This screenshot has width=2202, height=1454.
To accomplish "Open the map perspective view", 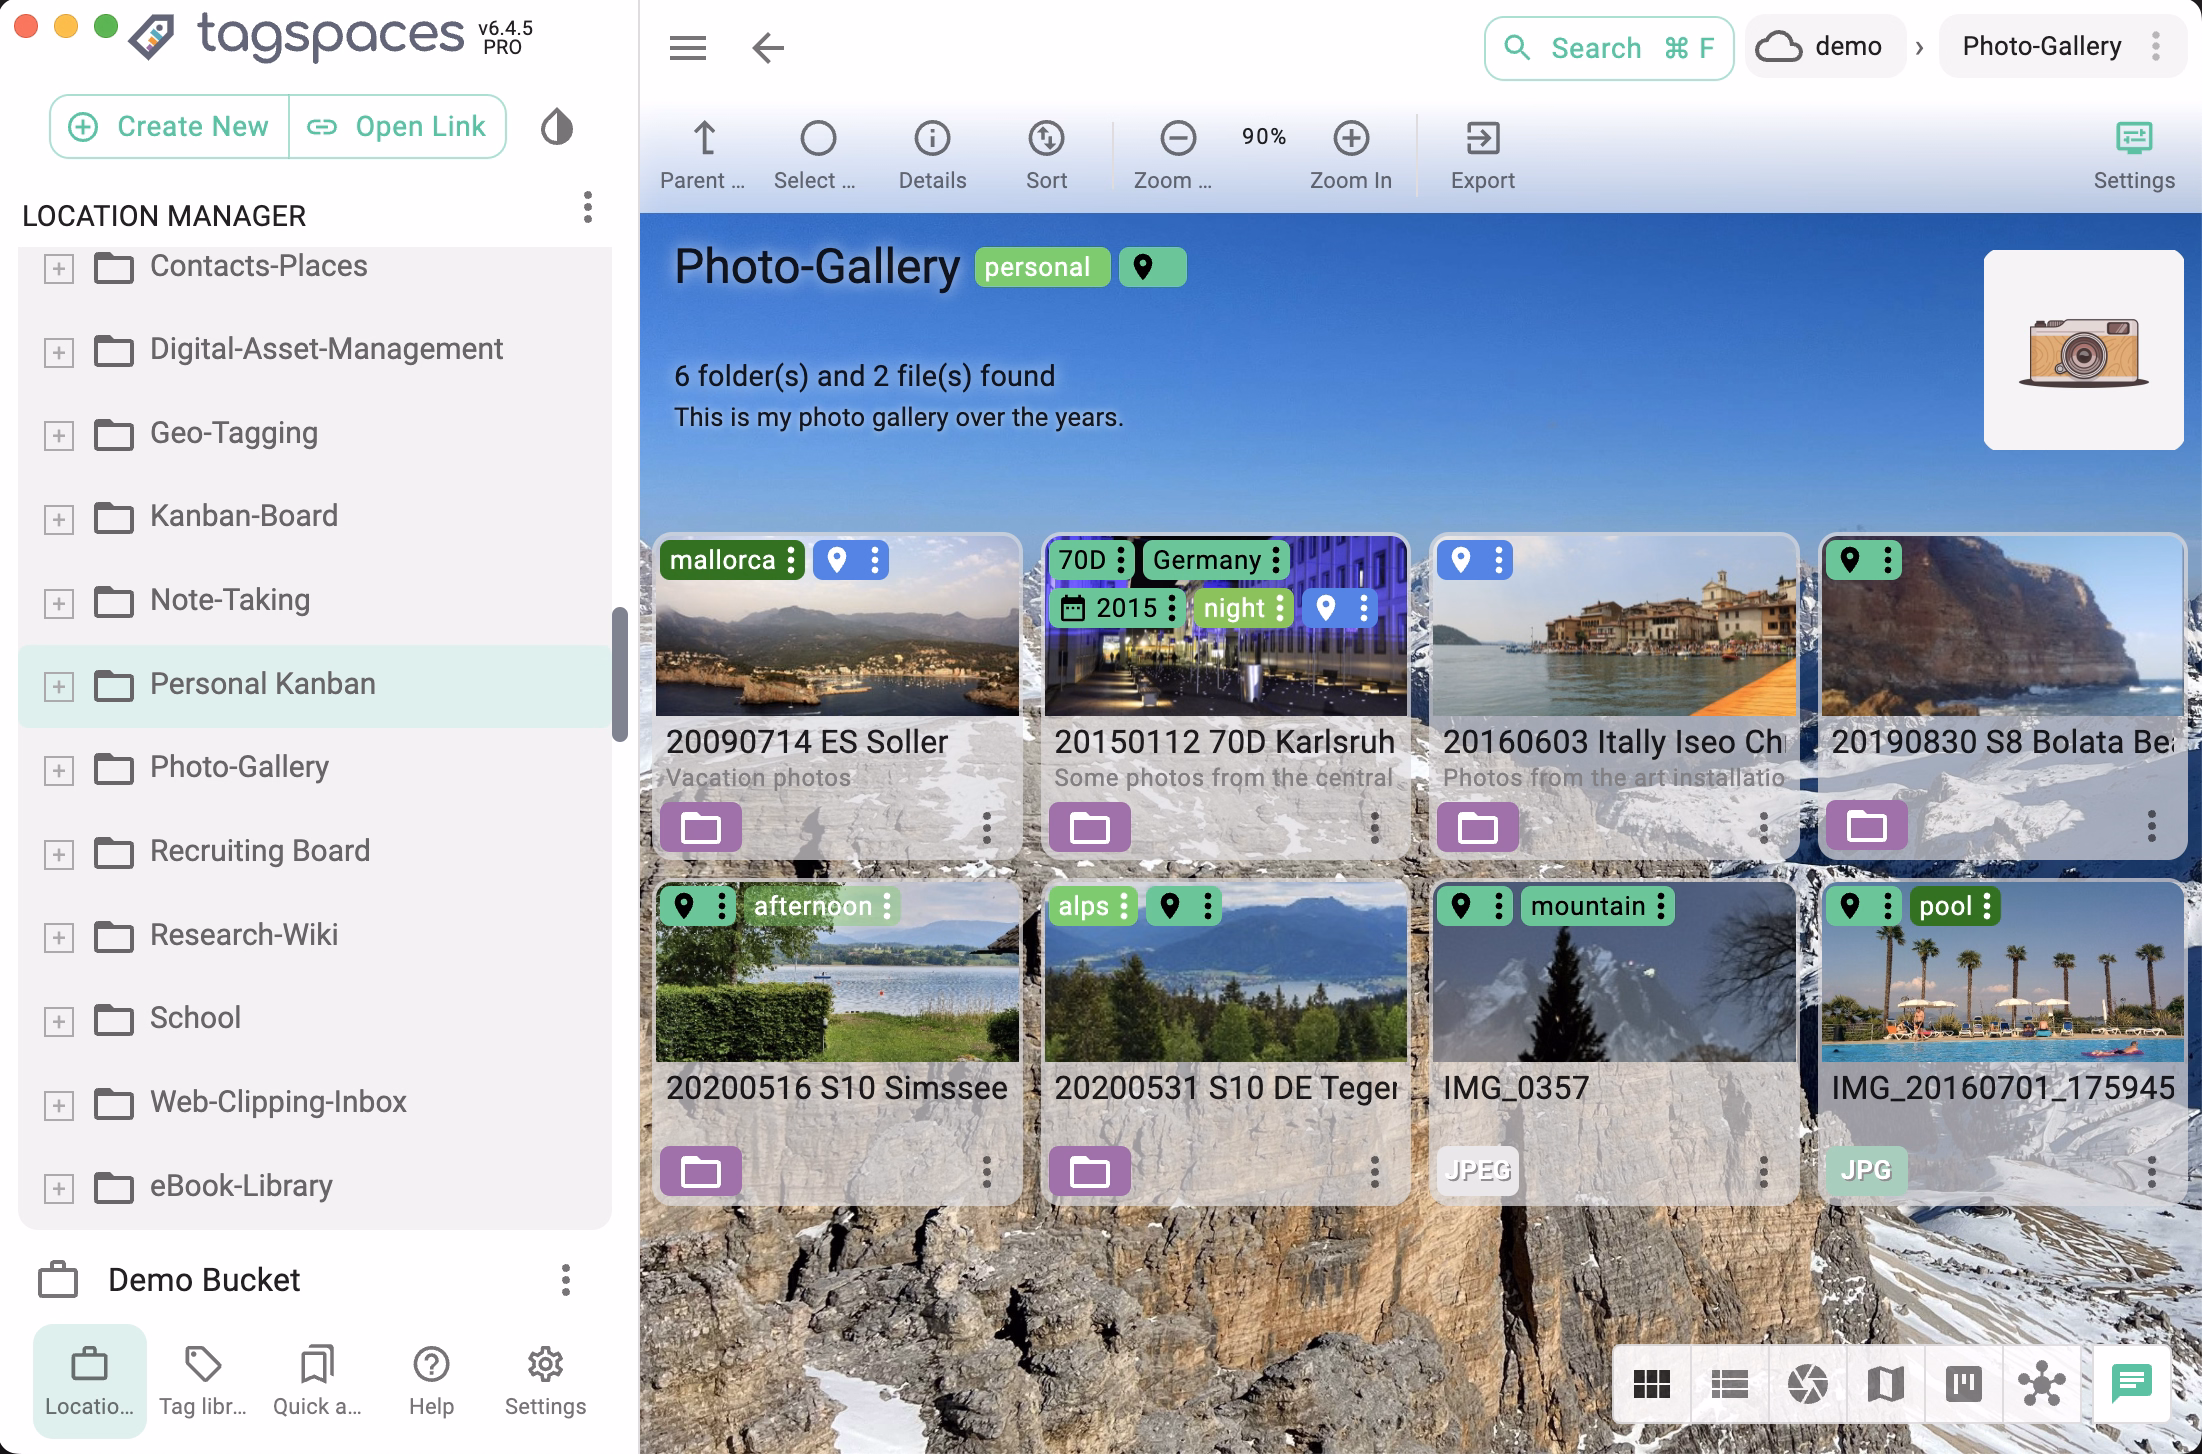I will [x=1885, y=1385].
